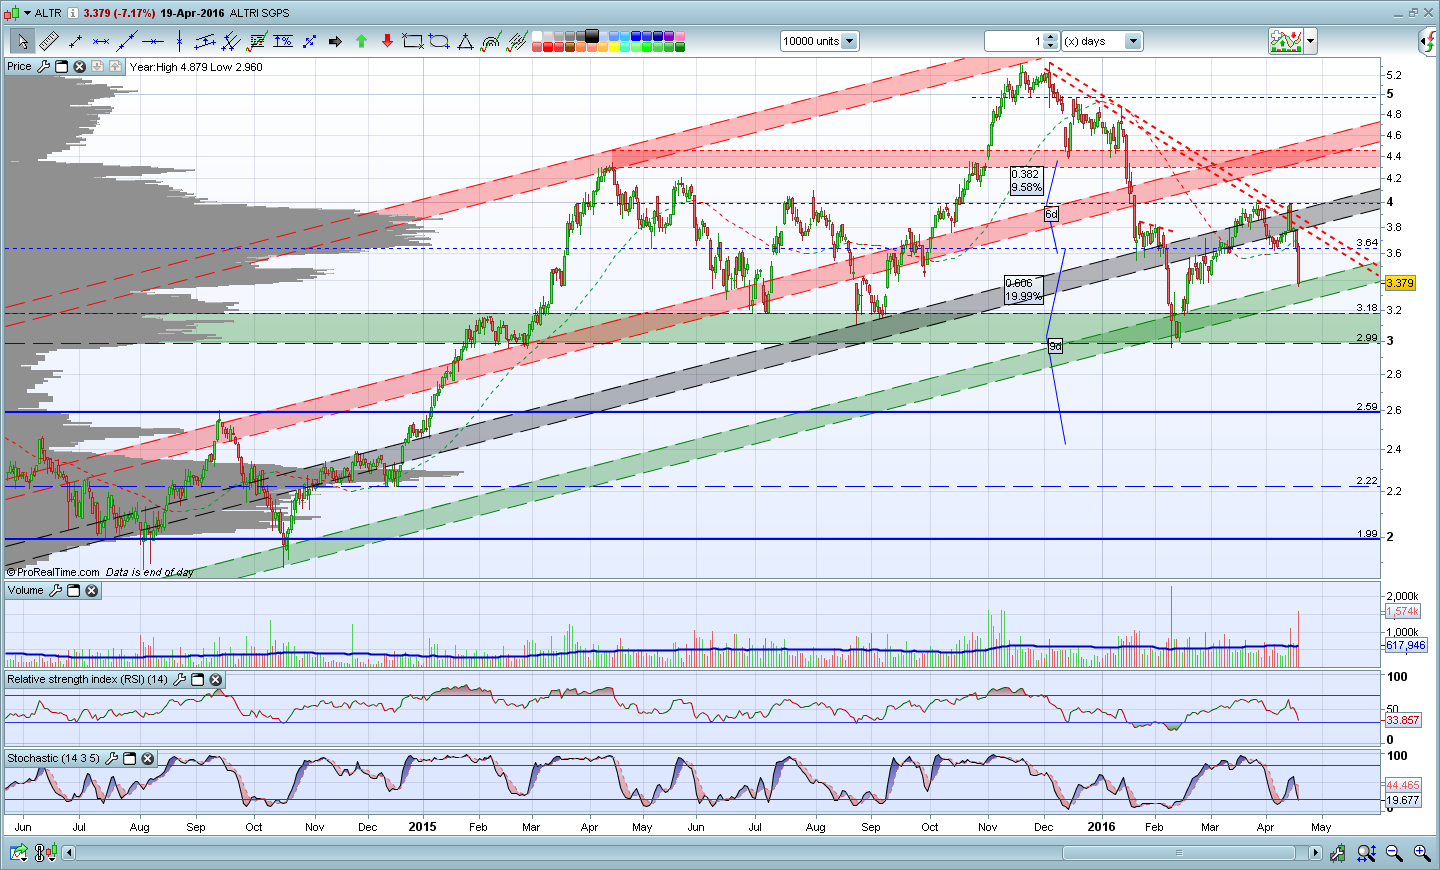1440x870 pixels.
Task: Click the Relative strength index (RSI) label
Action: (88, 679)
